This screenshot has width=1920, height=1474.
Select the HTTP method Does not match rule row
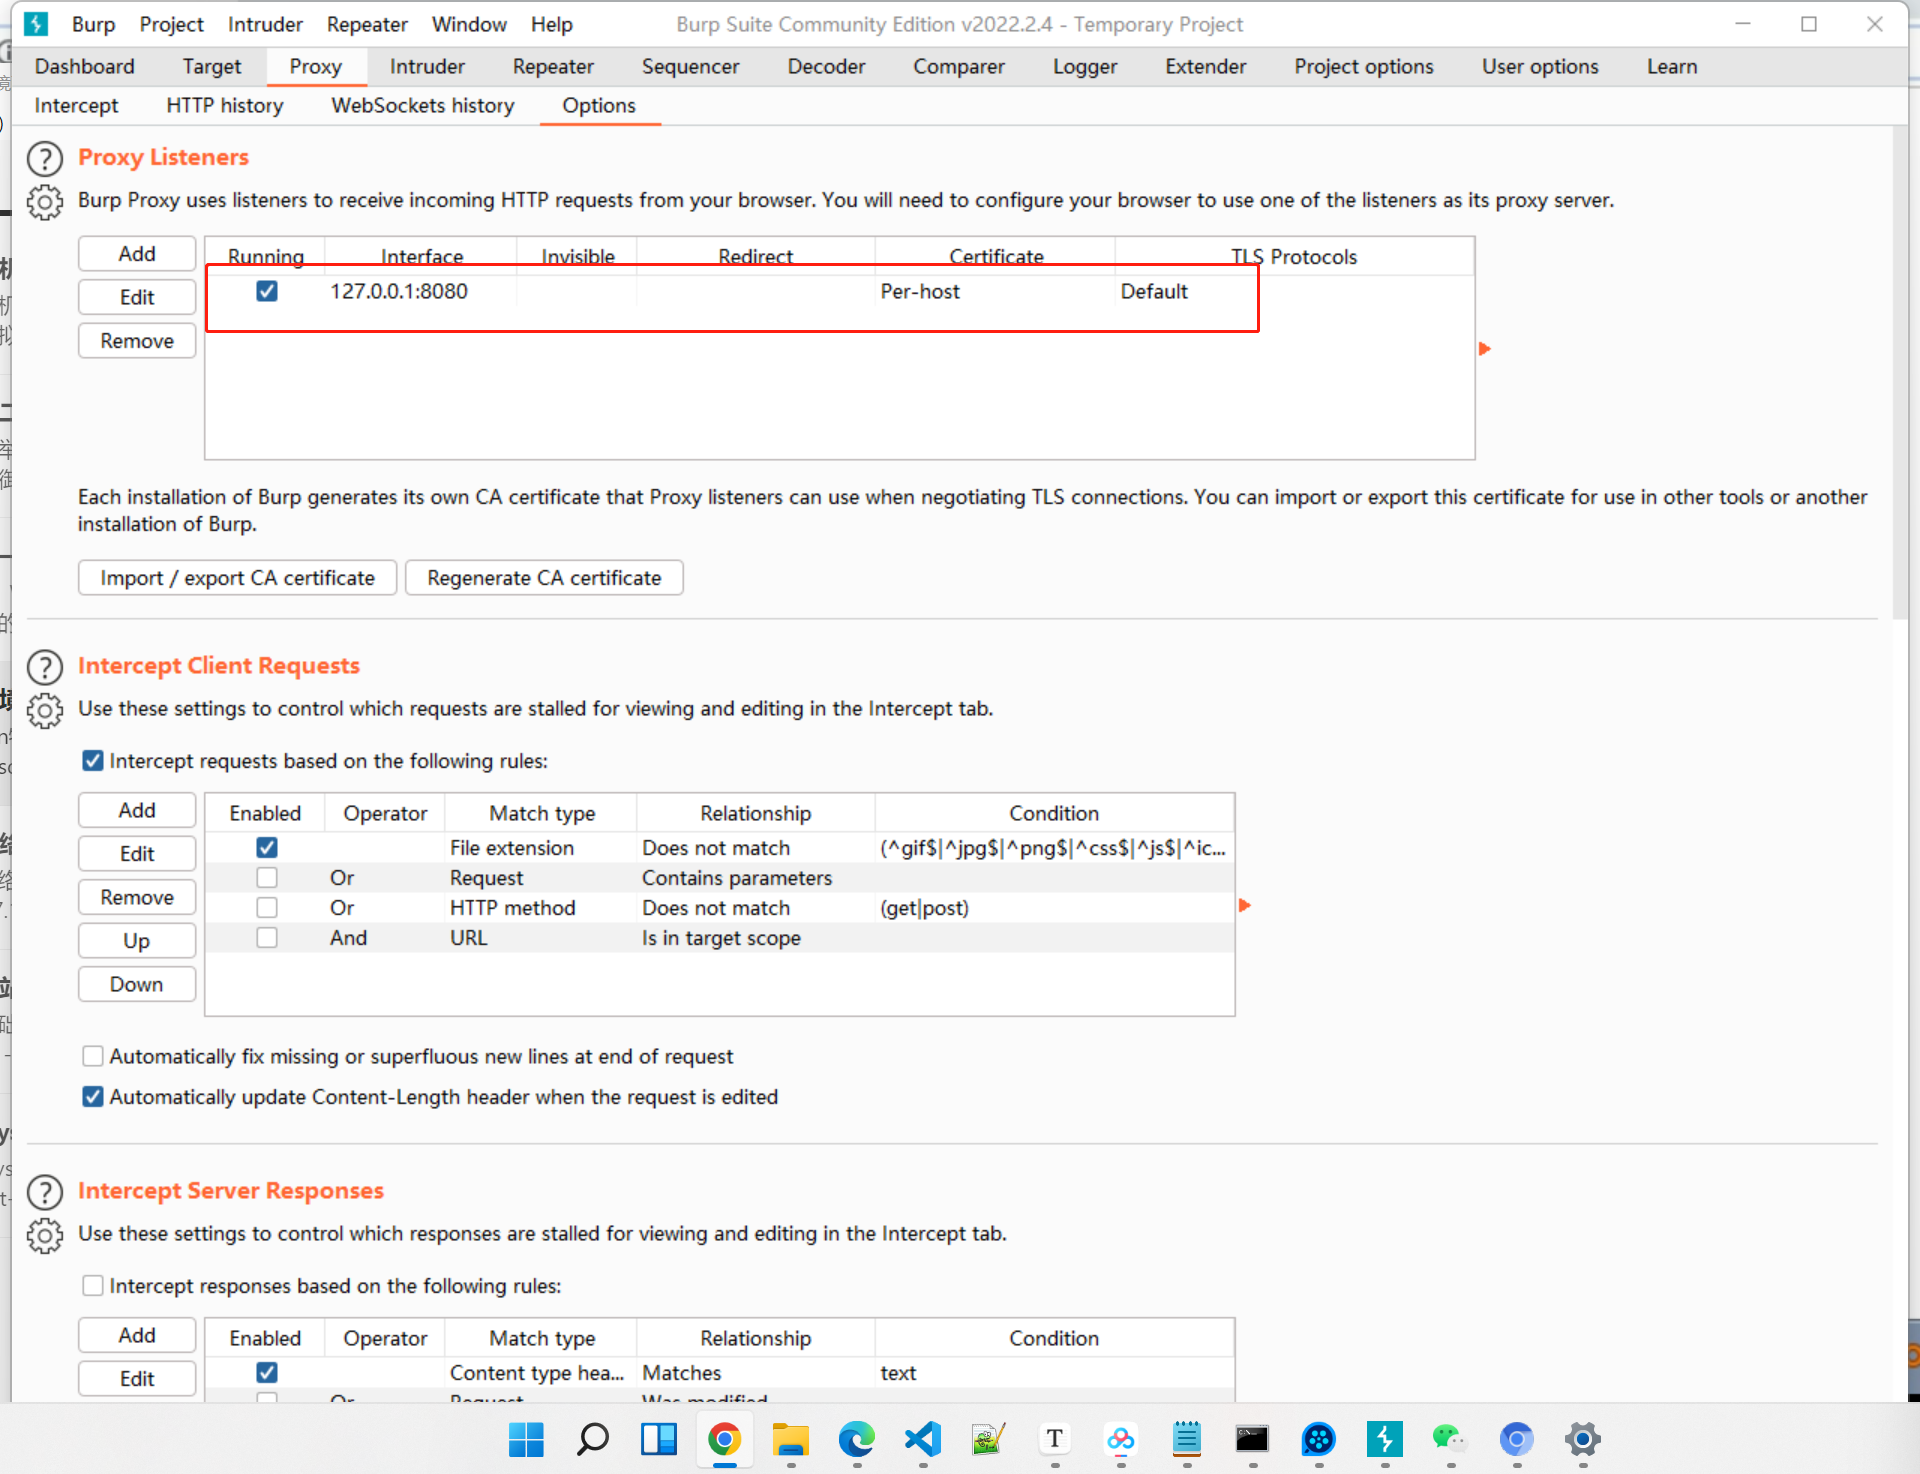pos(715,908)
